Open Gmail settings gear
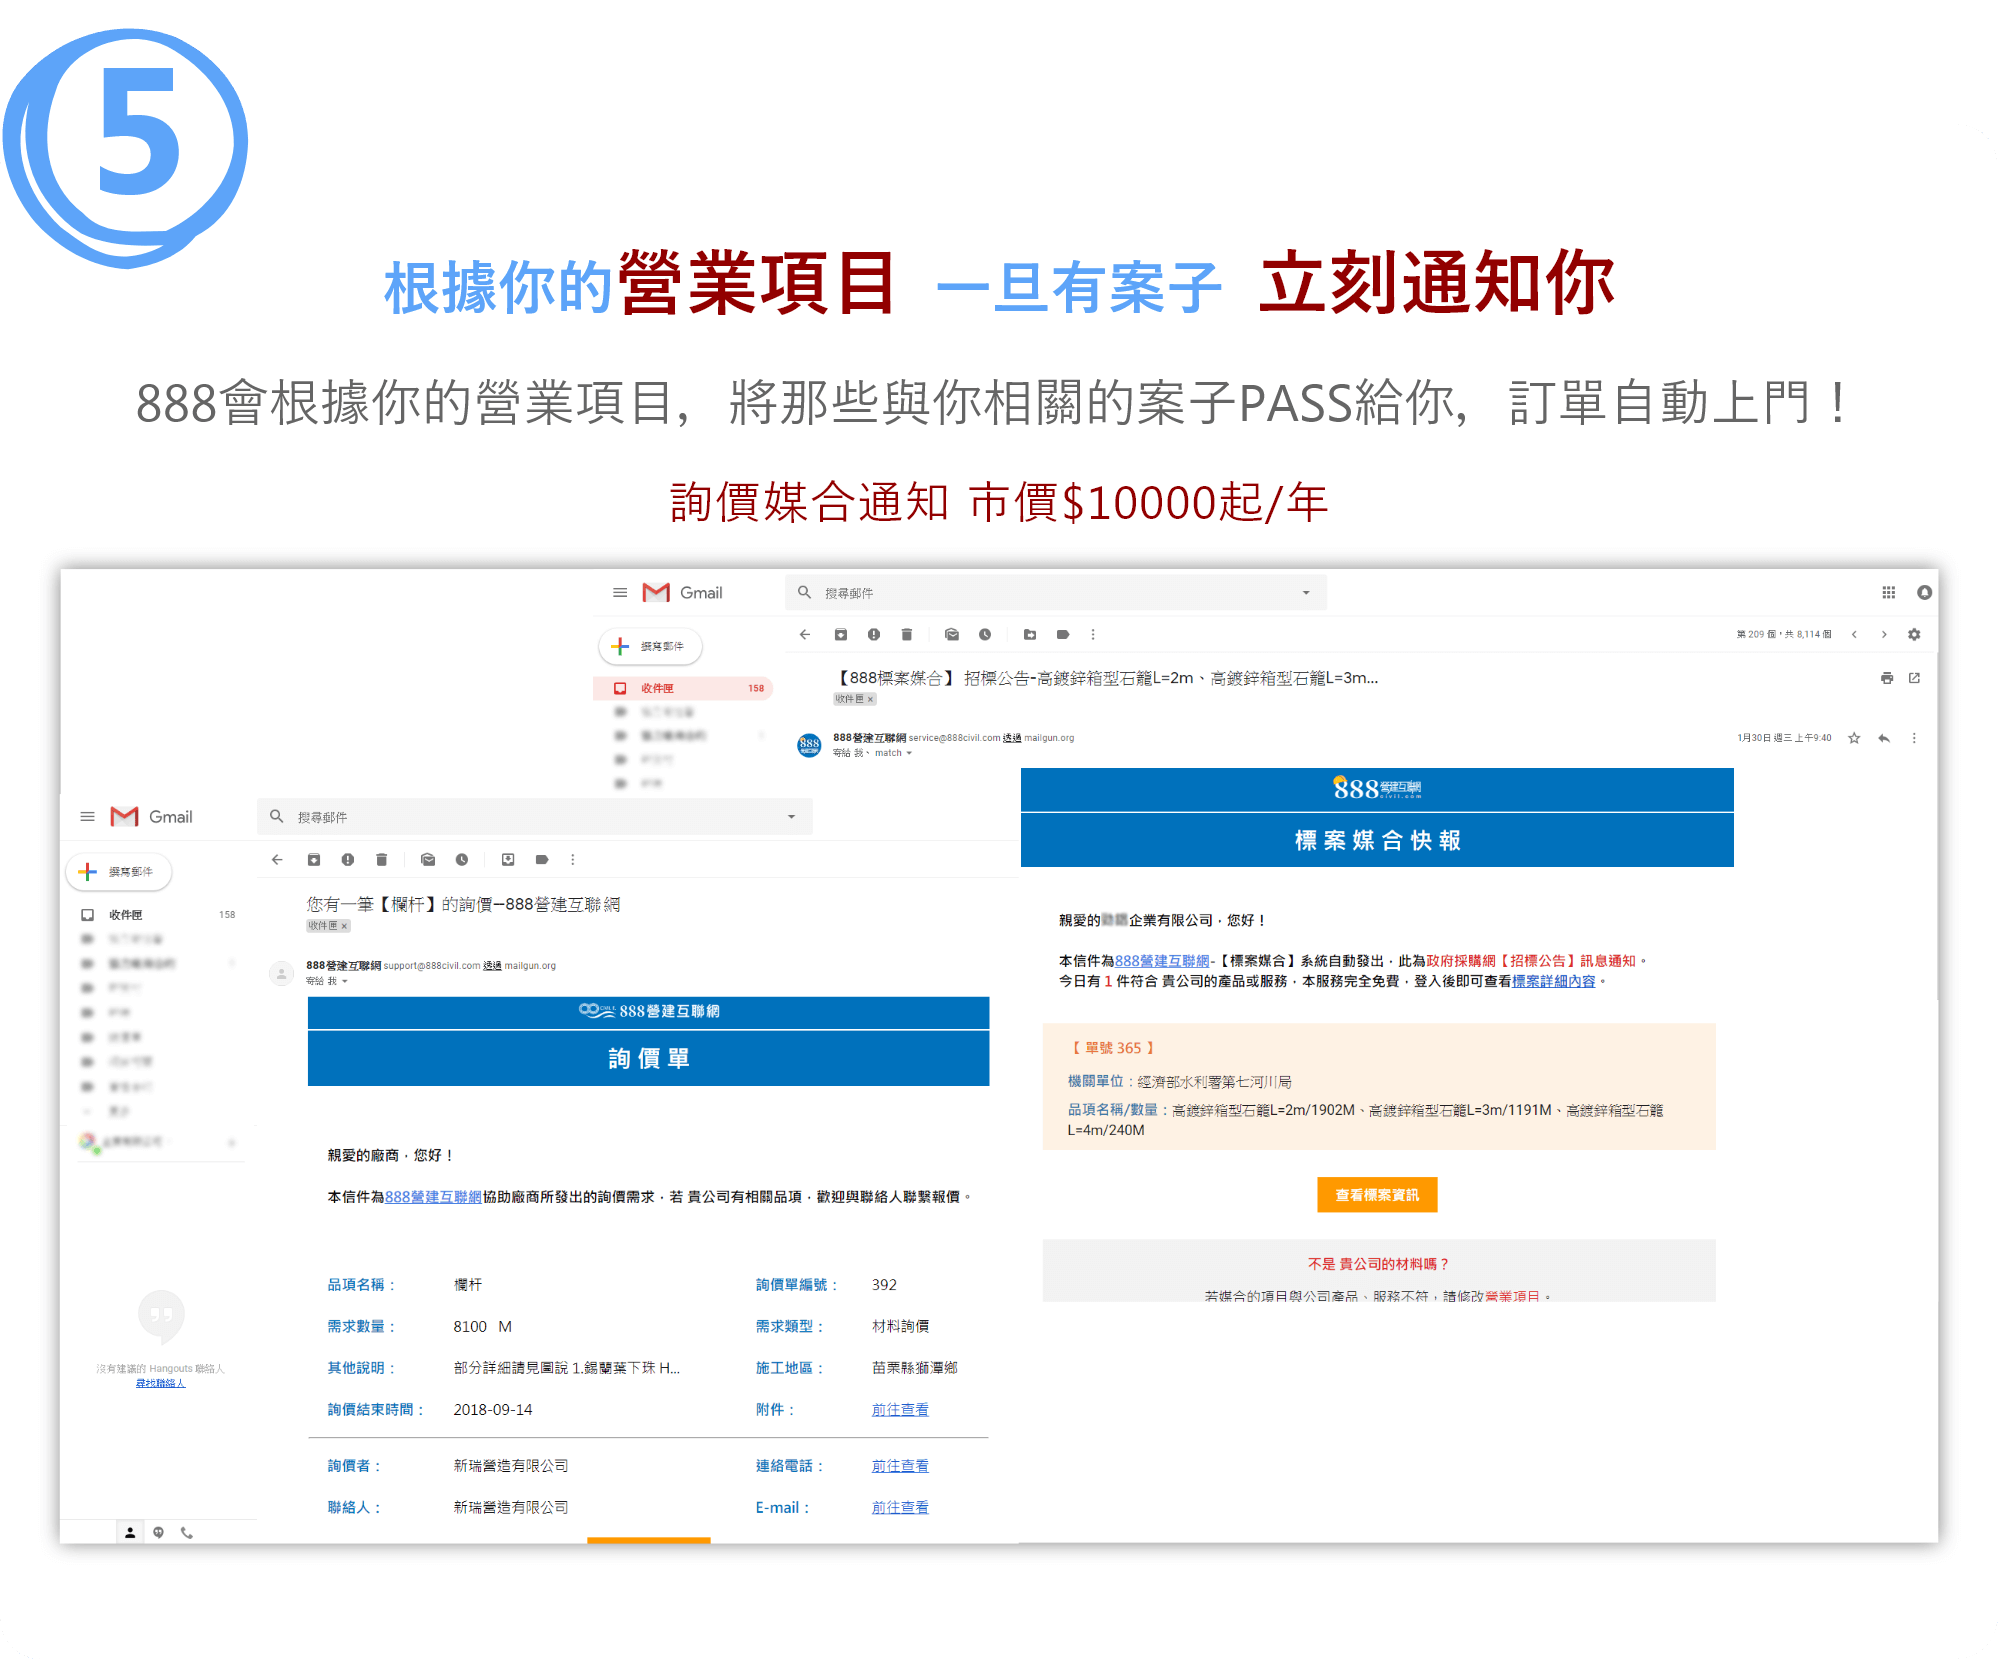This screenshot has width=1998, height=1659. [1914, 635]
